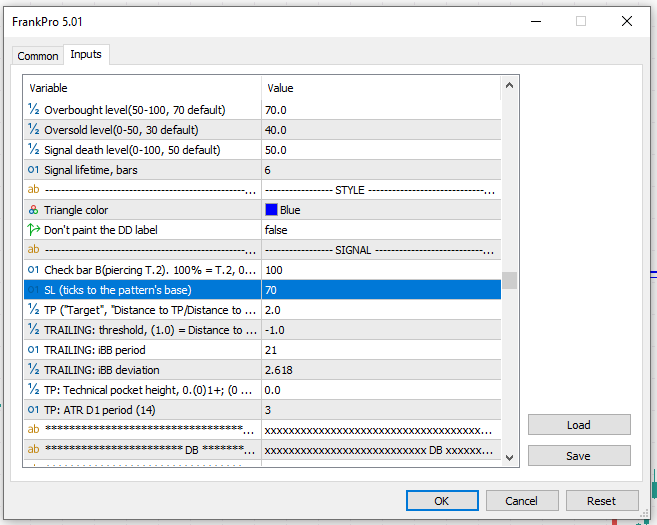This screenshot has height=525, width=657.
Task: Select the Inputs tab
Action: point(86,55)
